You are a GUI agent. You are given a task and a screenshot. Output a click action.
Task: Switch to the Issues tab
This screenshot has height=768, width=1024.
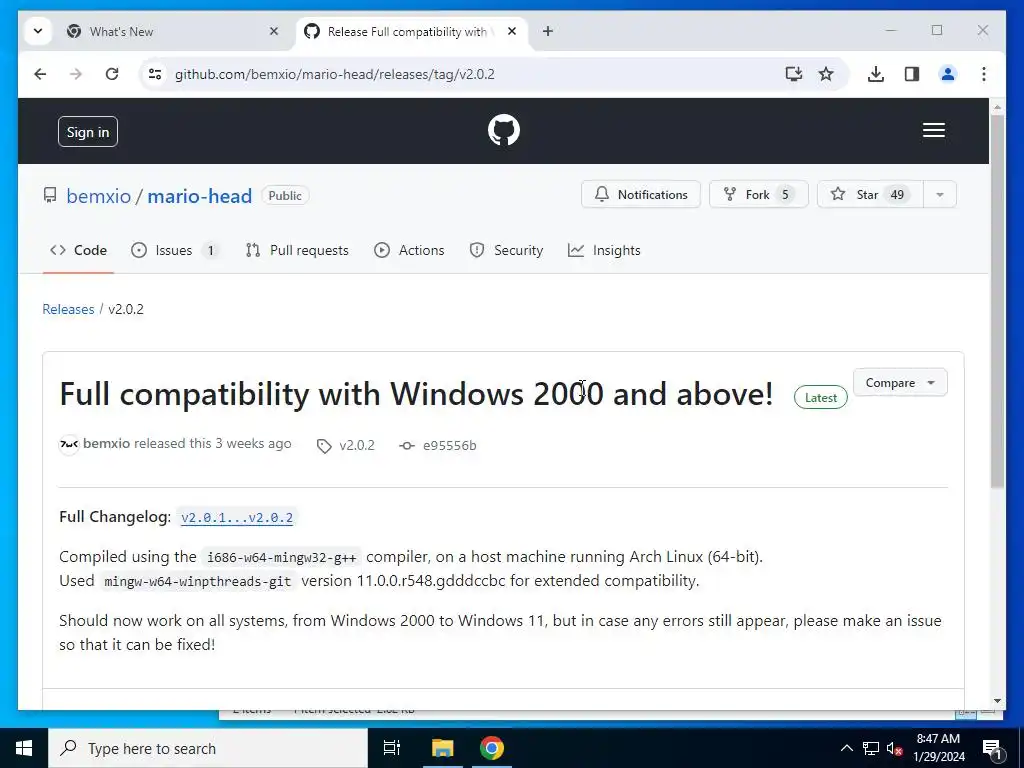[x=174, y=251]
